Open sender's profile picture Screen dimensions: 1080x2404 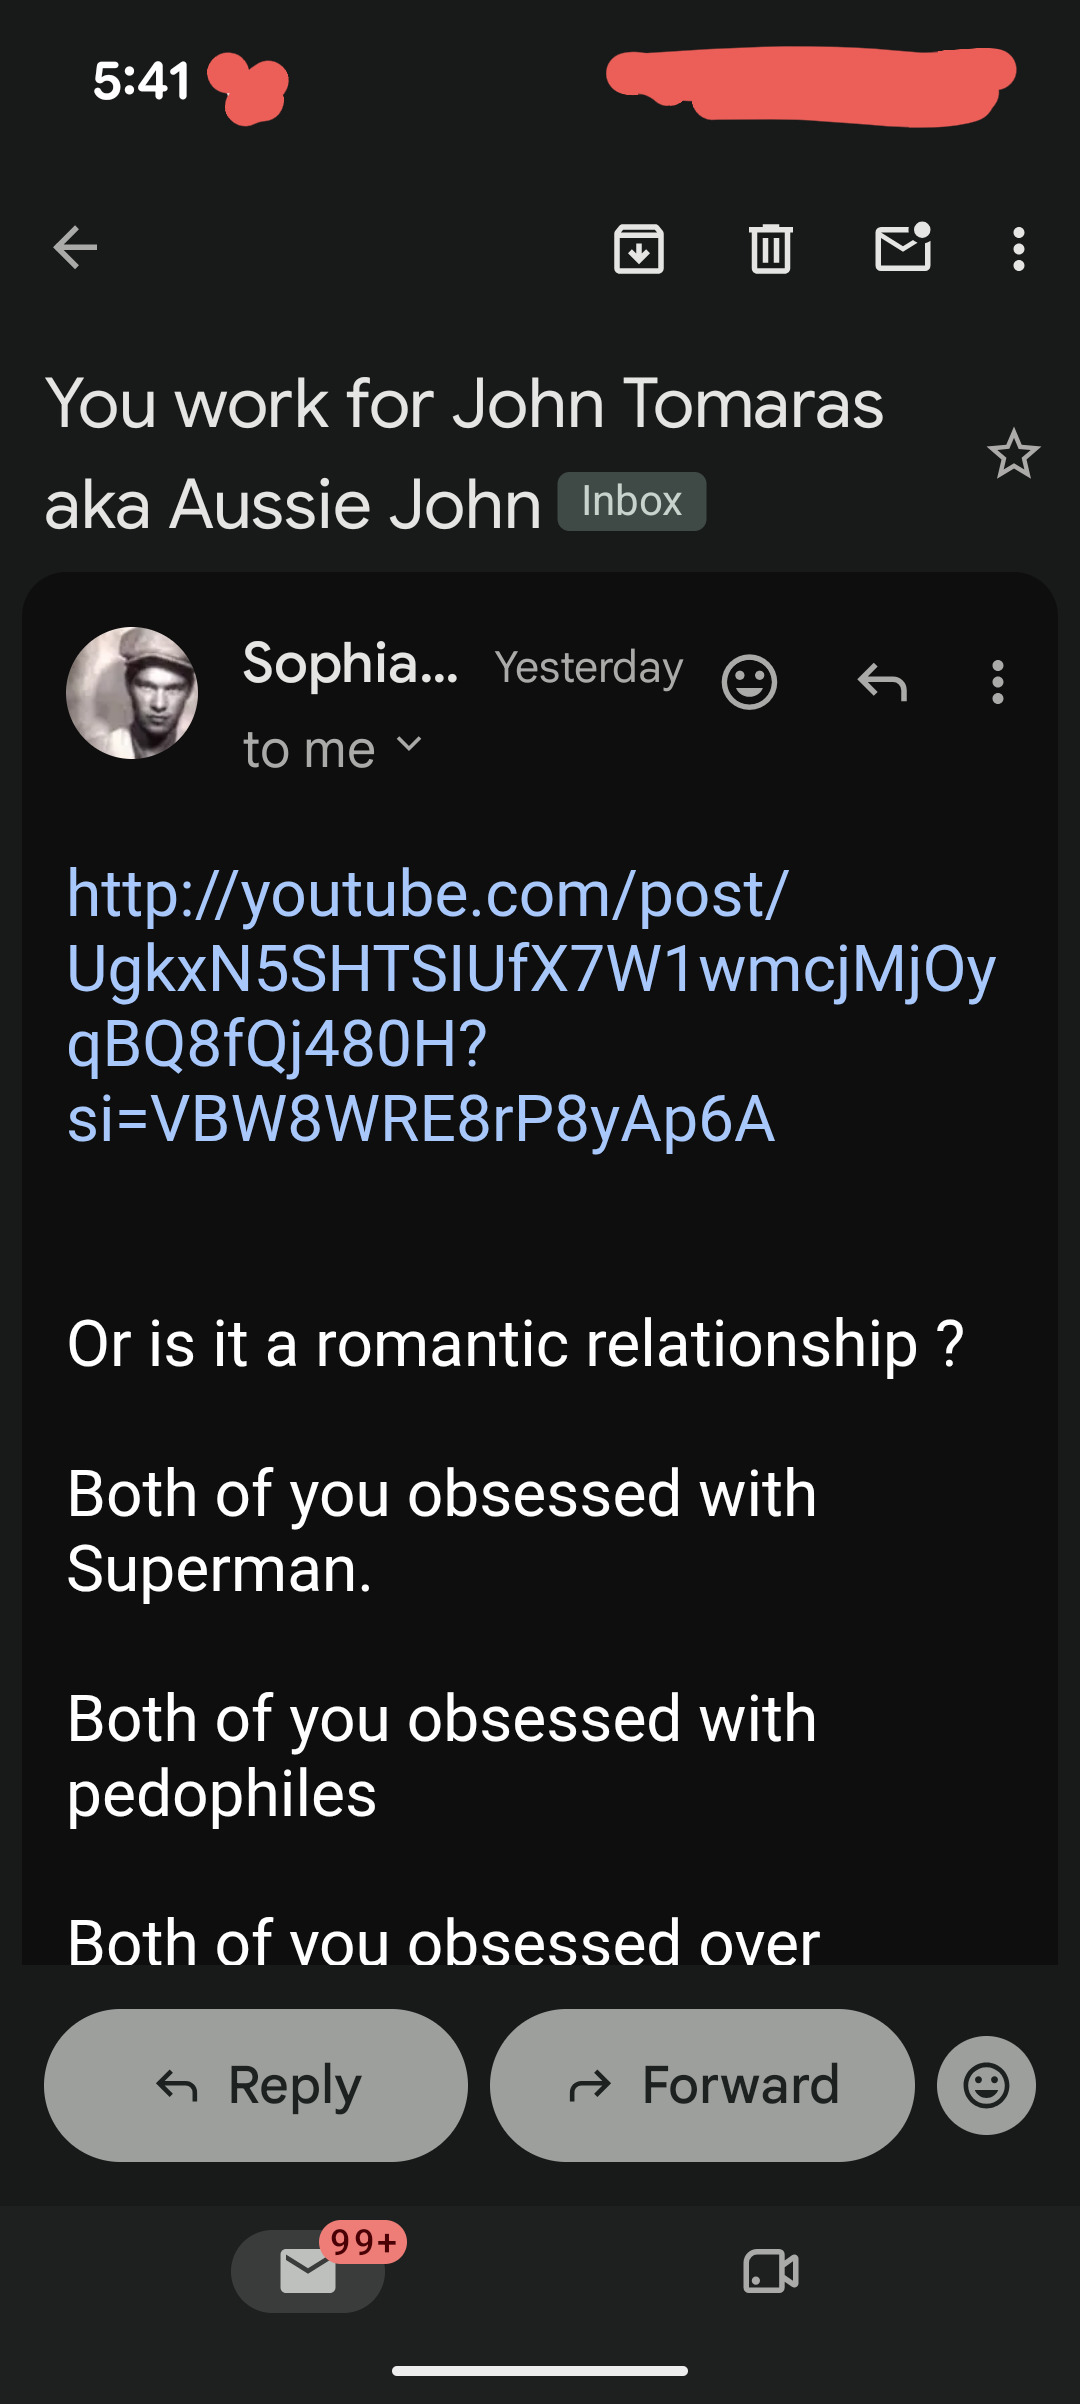pyautogui.click(x=132, y=693)
